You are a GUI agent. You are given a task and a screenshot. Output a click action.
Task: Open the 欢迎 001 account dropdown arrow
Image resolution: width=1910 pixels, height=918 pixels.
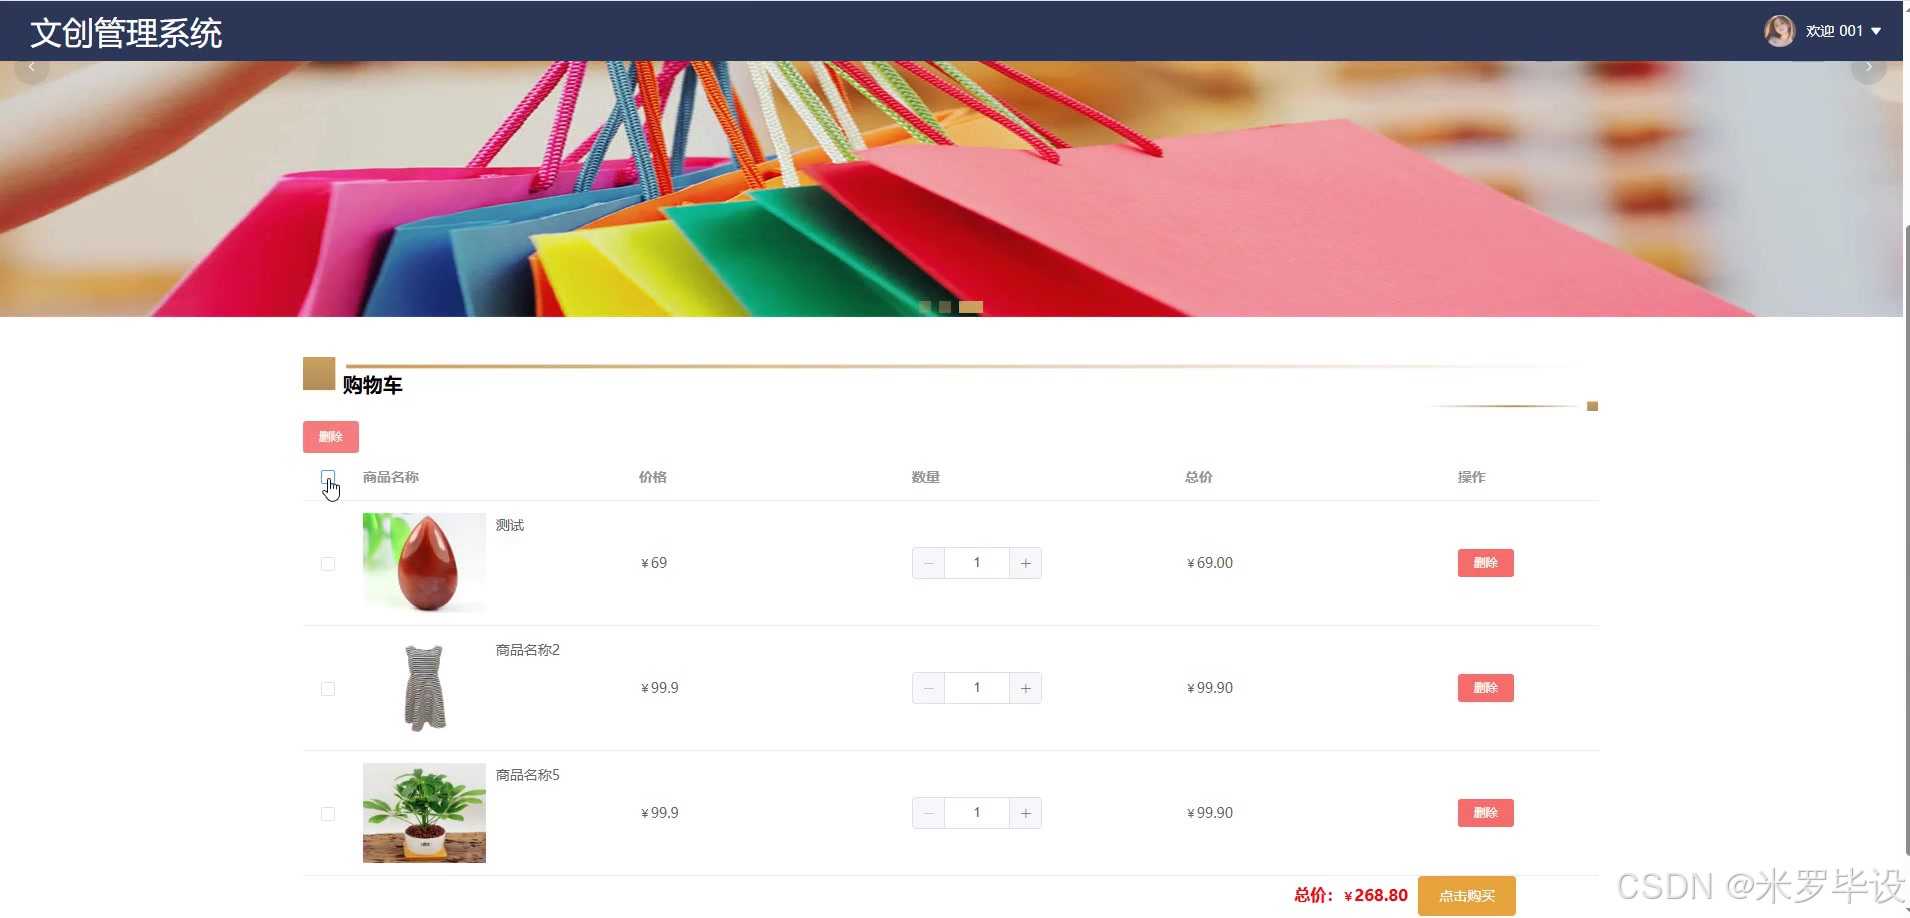(x=1876, y=31)
